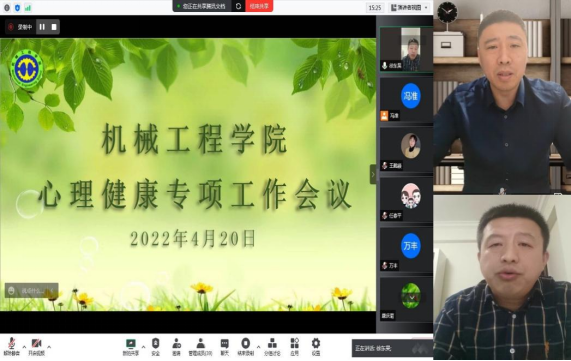This screenshot has width=571, height=361.
Task: Select the 万丰 participant thumbnail
Action: coord(406,250)
